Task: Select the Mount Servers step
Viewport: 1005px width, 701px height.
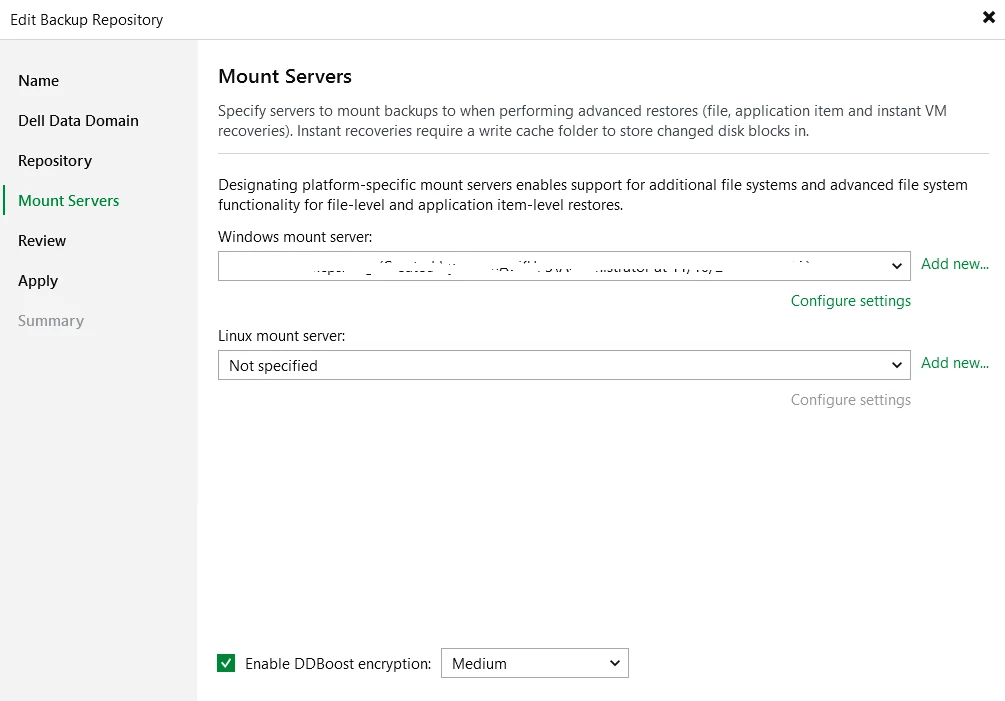Action: [68, 201]
